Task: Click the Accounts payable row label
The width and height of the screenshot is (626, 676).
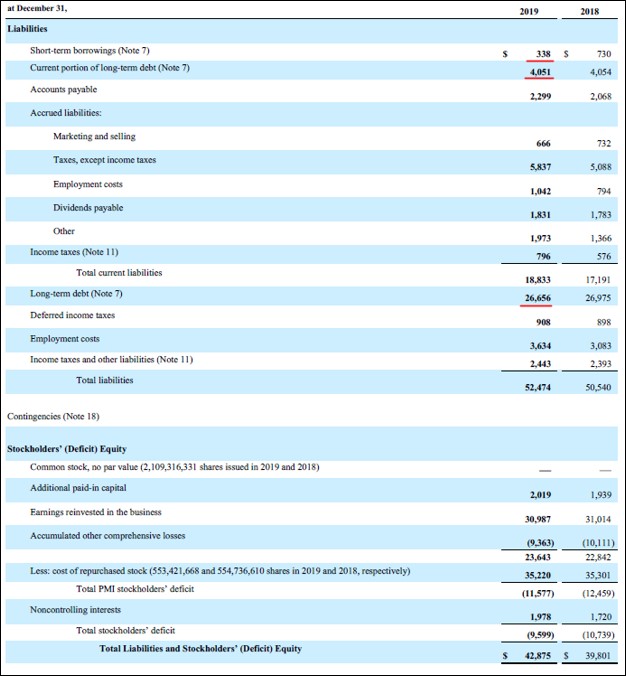Action: (64, 89)
